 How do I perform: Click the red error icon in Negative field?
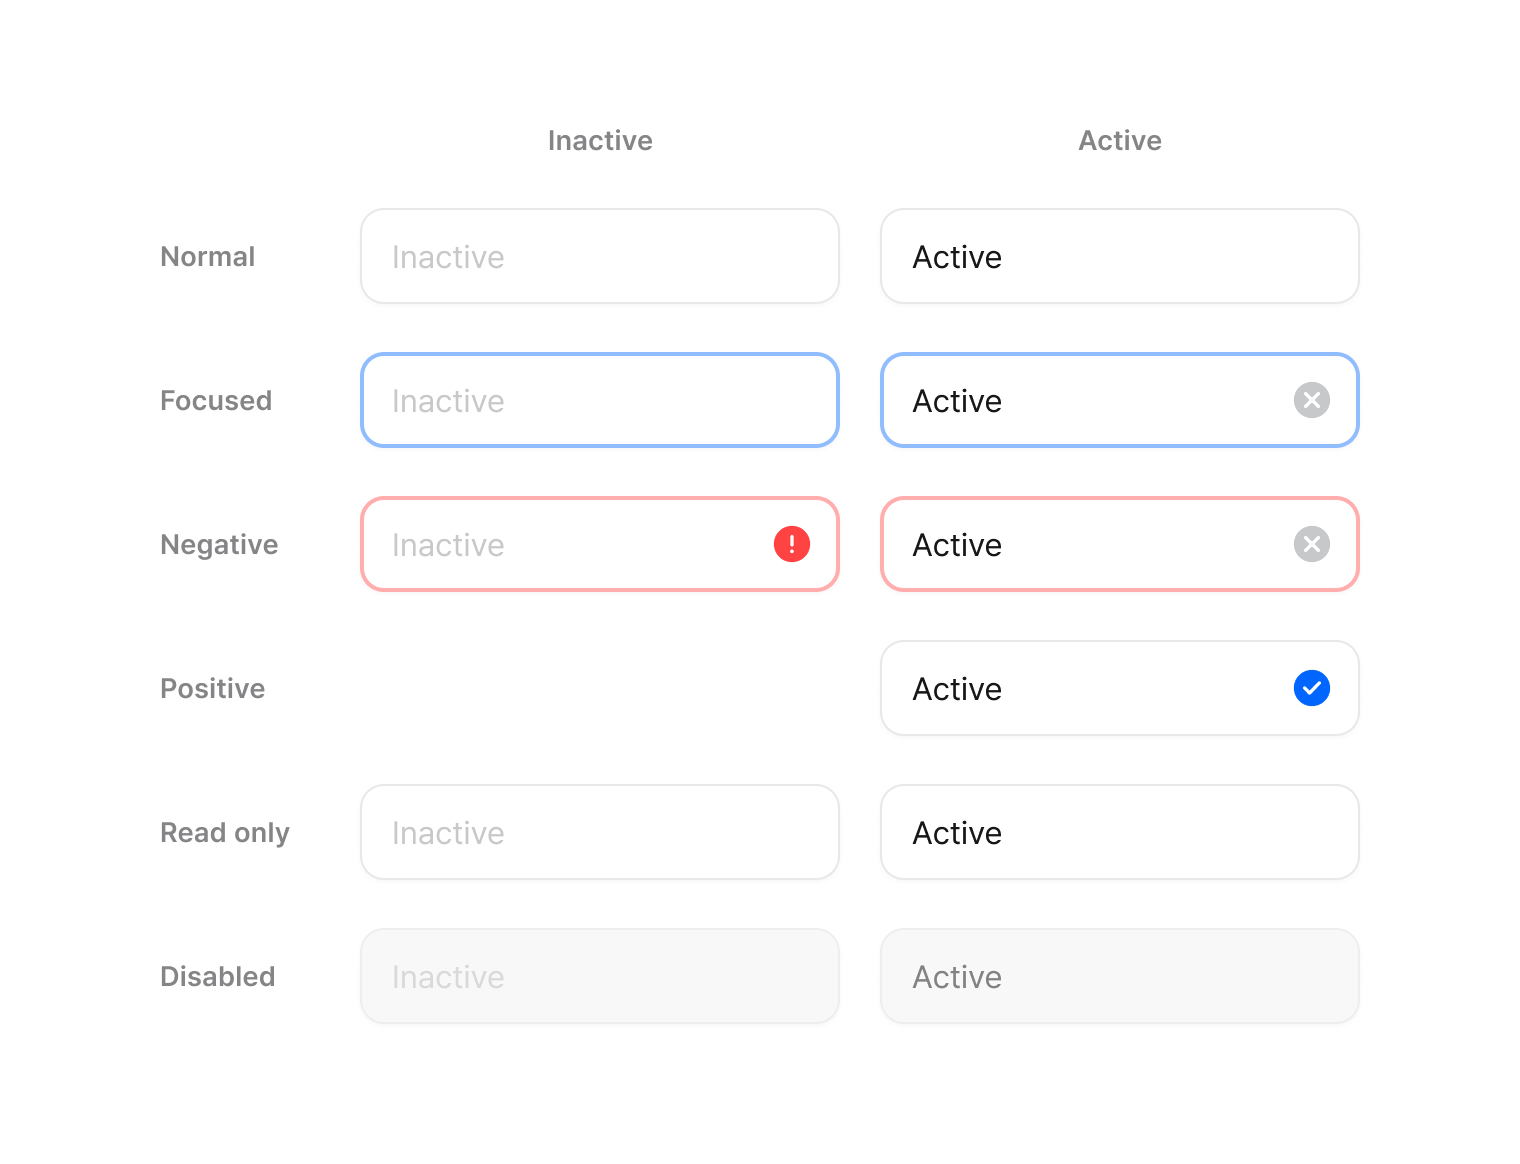pyautogui.click(x=791, y=544)
